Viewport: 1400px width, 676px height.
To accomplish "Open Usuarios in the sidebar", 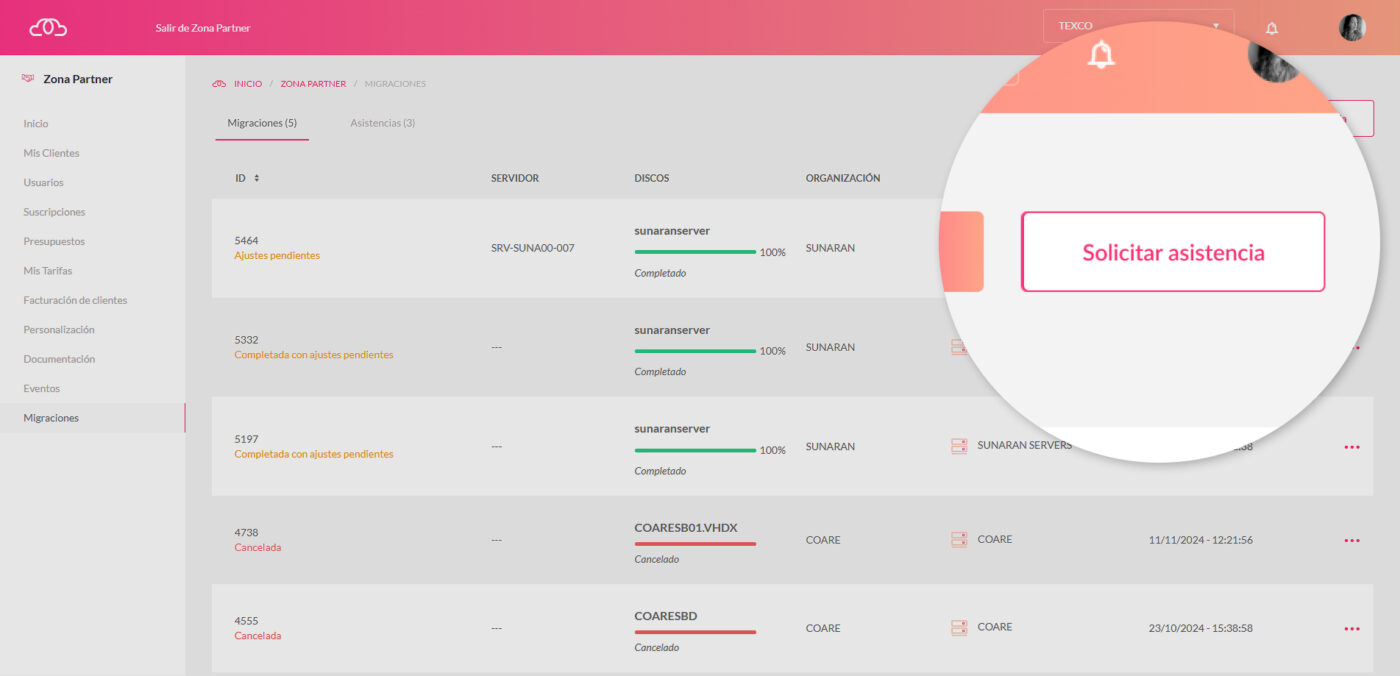I will click(43, 182).
